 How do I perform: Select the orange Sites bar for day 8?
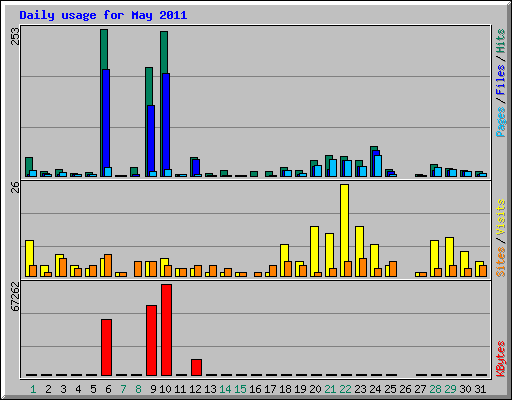pyautogui.click(x=138, y=269)
